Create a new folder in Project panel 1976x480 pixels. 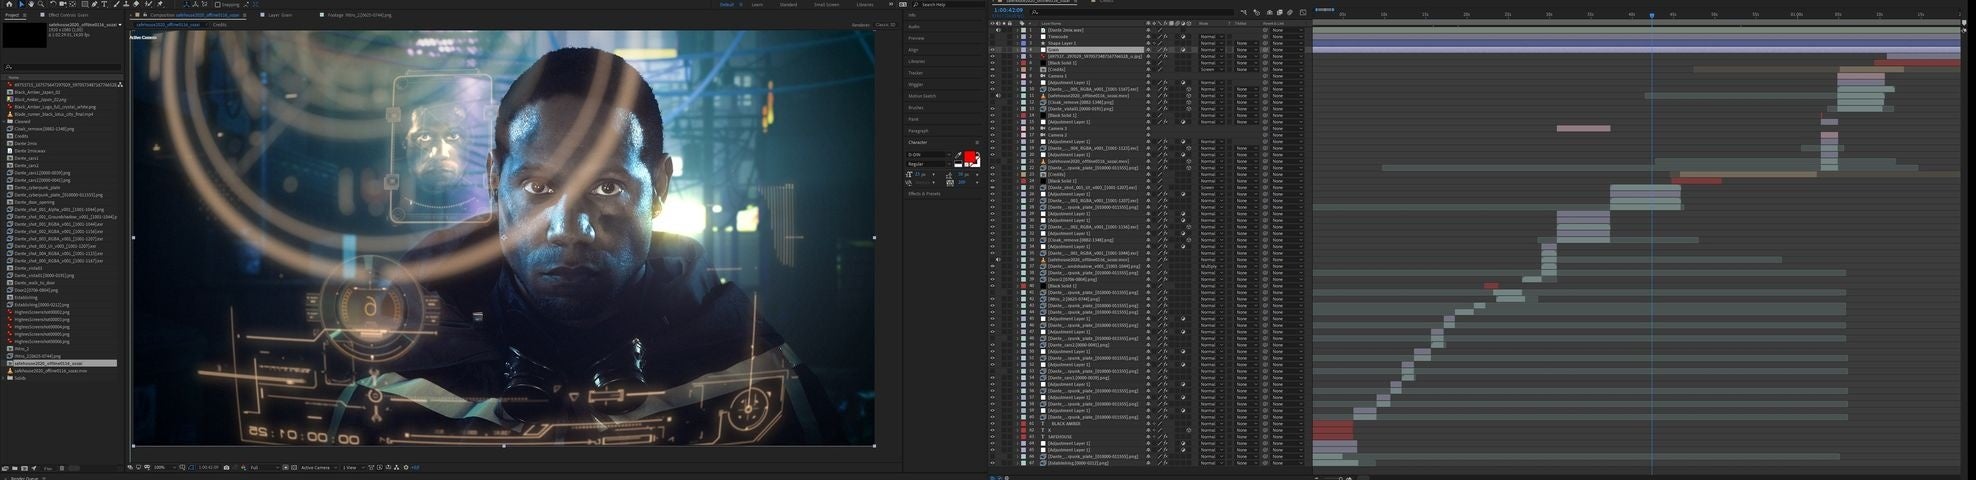(x=15, y=468)
